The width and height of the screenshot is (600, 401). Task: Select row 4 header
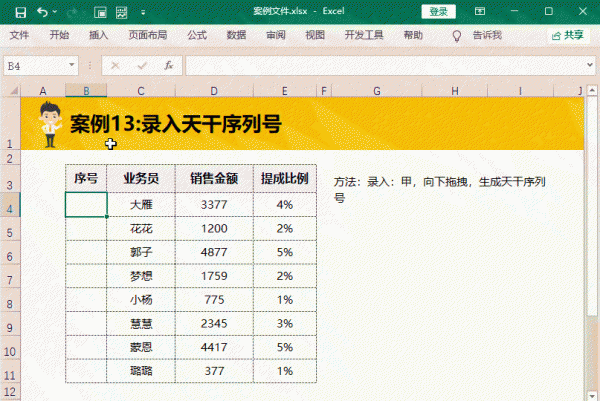click(10, 205)
